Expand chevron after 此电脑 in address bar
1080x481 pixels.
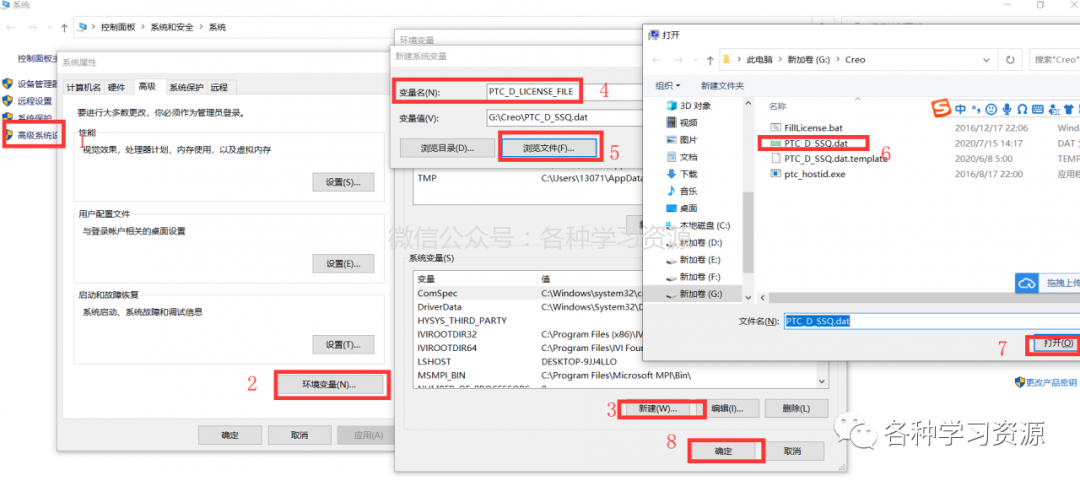click(779, 60)
